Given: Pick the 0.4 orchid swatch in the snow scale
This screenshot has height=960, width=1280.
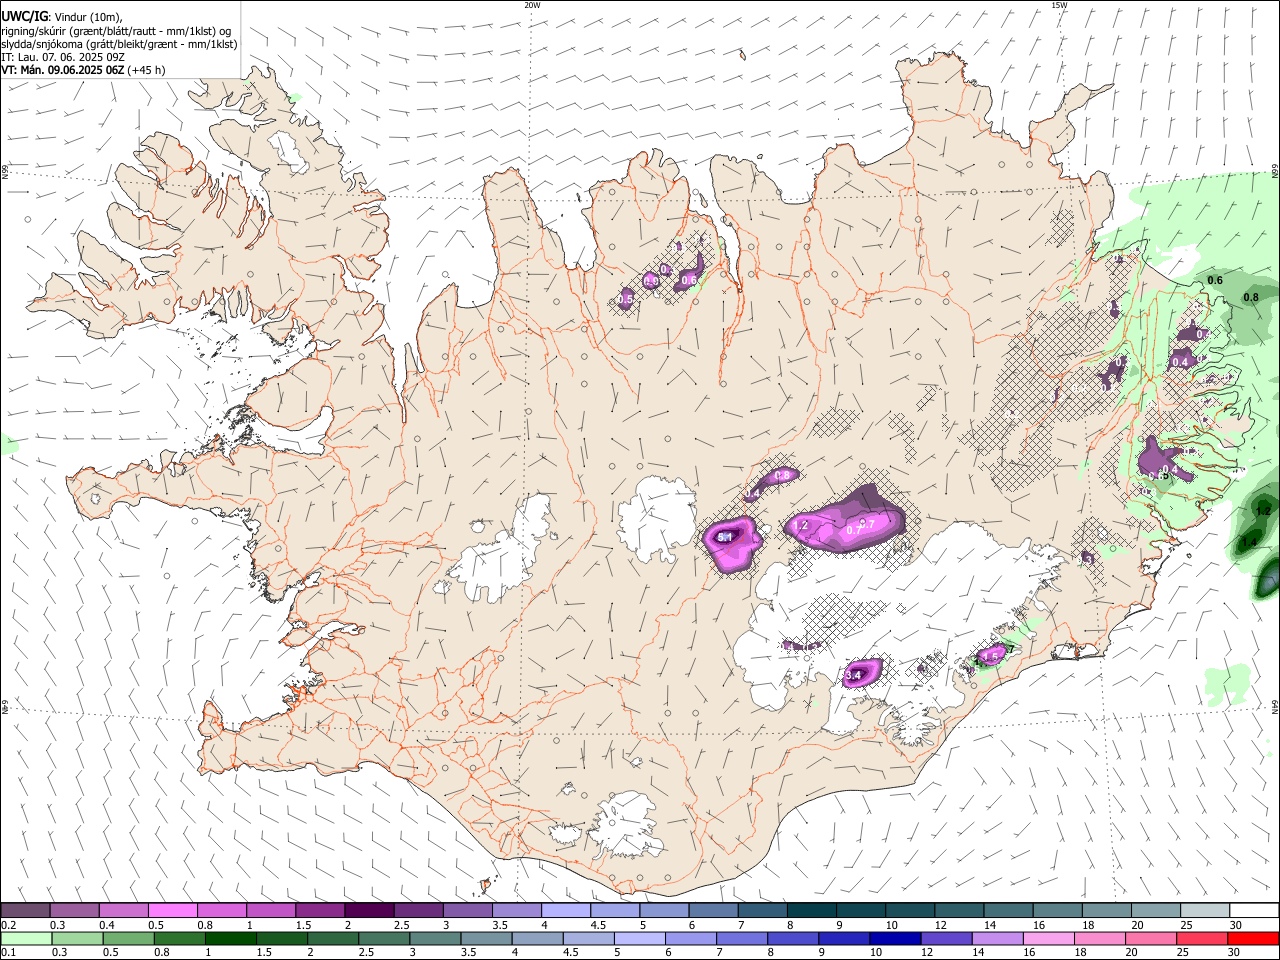Looking at the screenshot, I should click(123, 910).
